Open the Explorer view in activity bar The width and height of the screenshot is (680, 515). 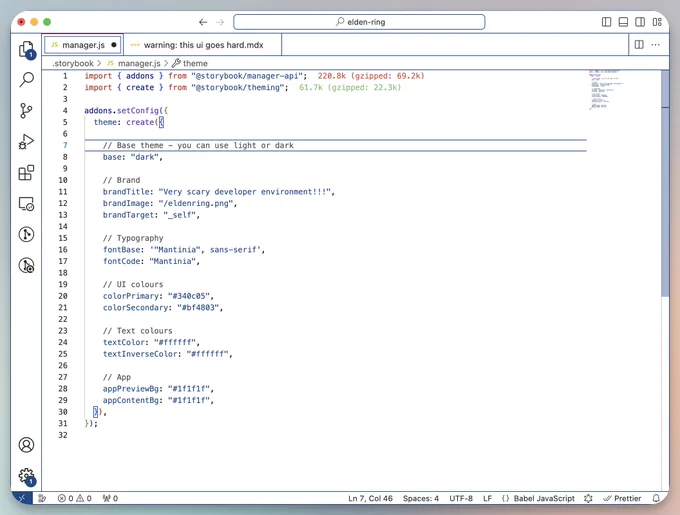pyautogui.click(x=26, y=49)
